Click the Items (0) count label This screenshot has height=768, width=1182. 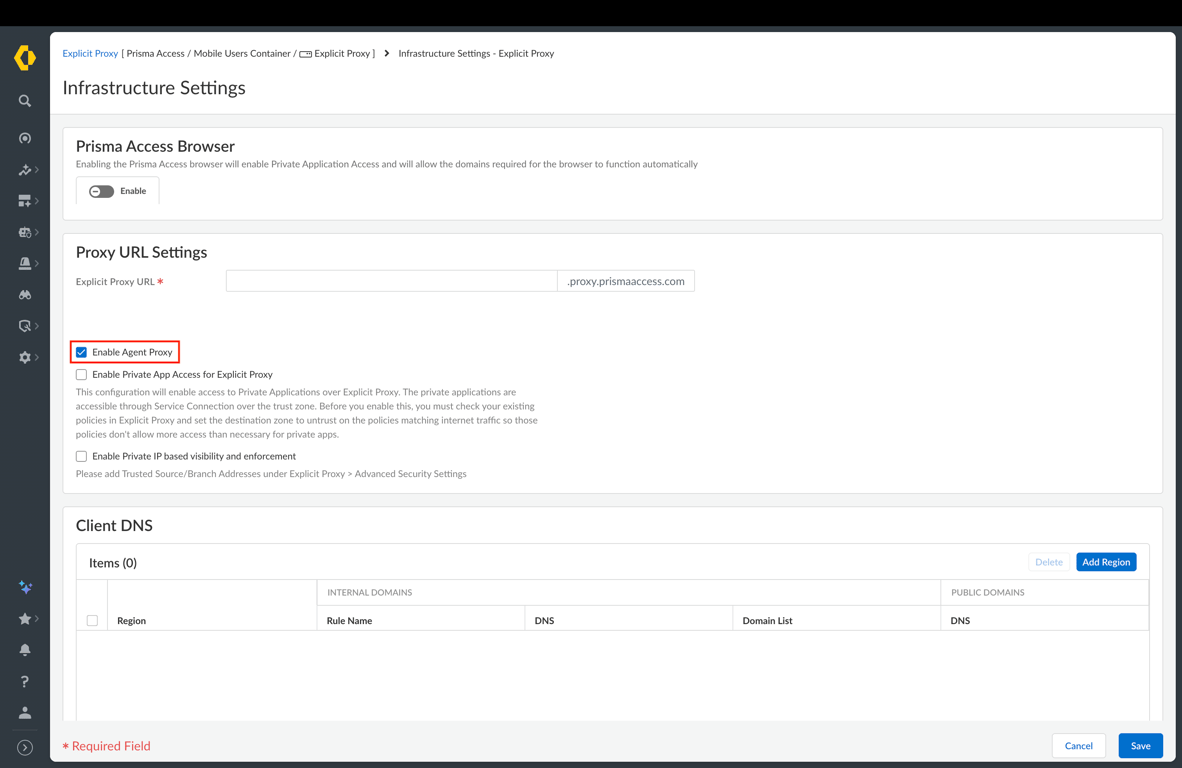point(113,563)
